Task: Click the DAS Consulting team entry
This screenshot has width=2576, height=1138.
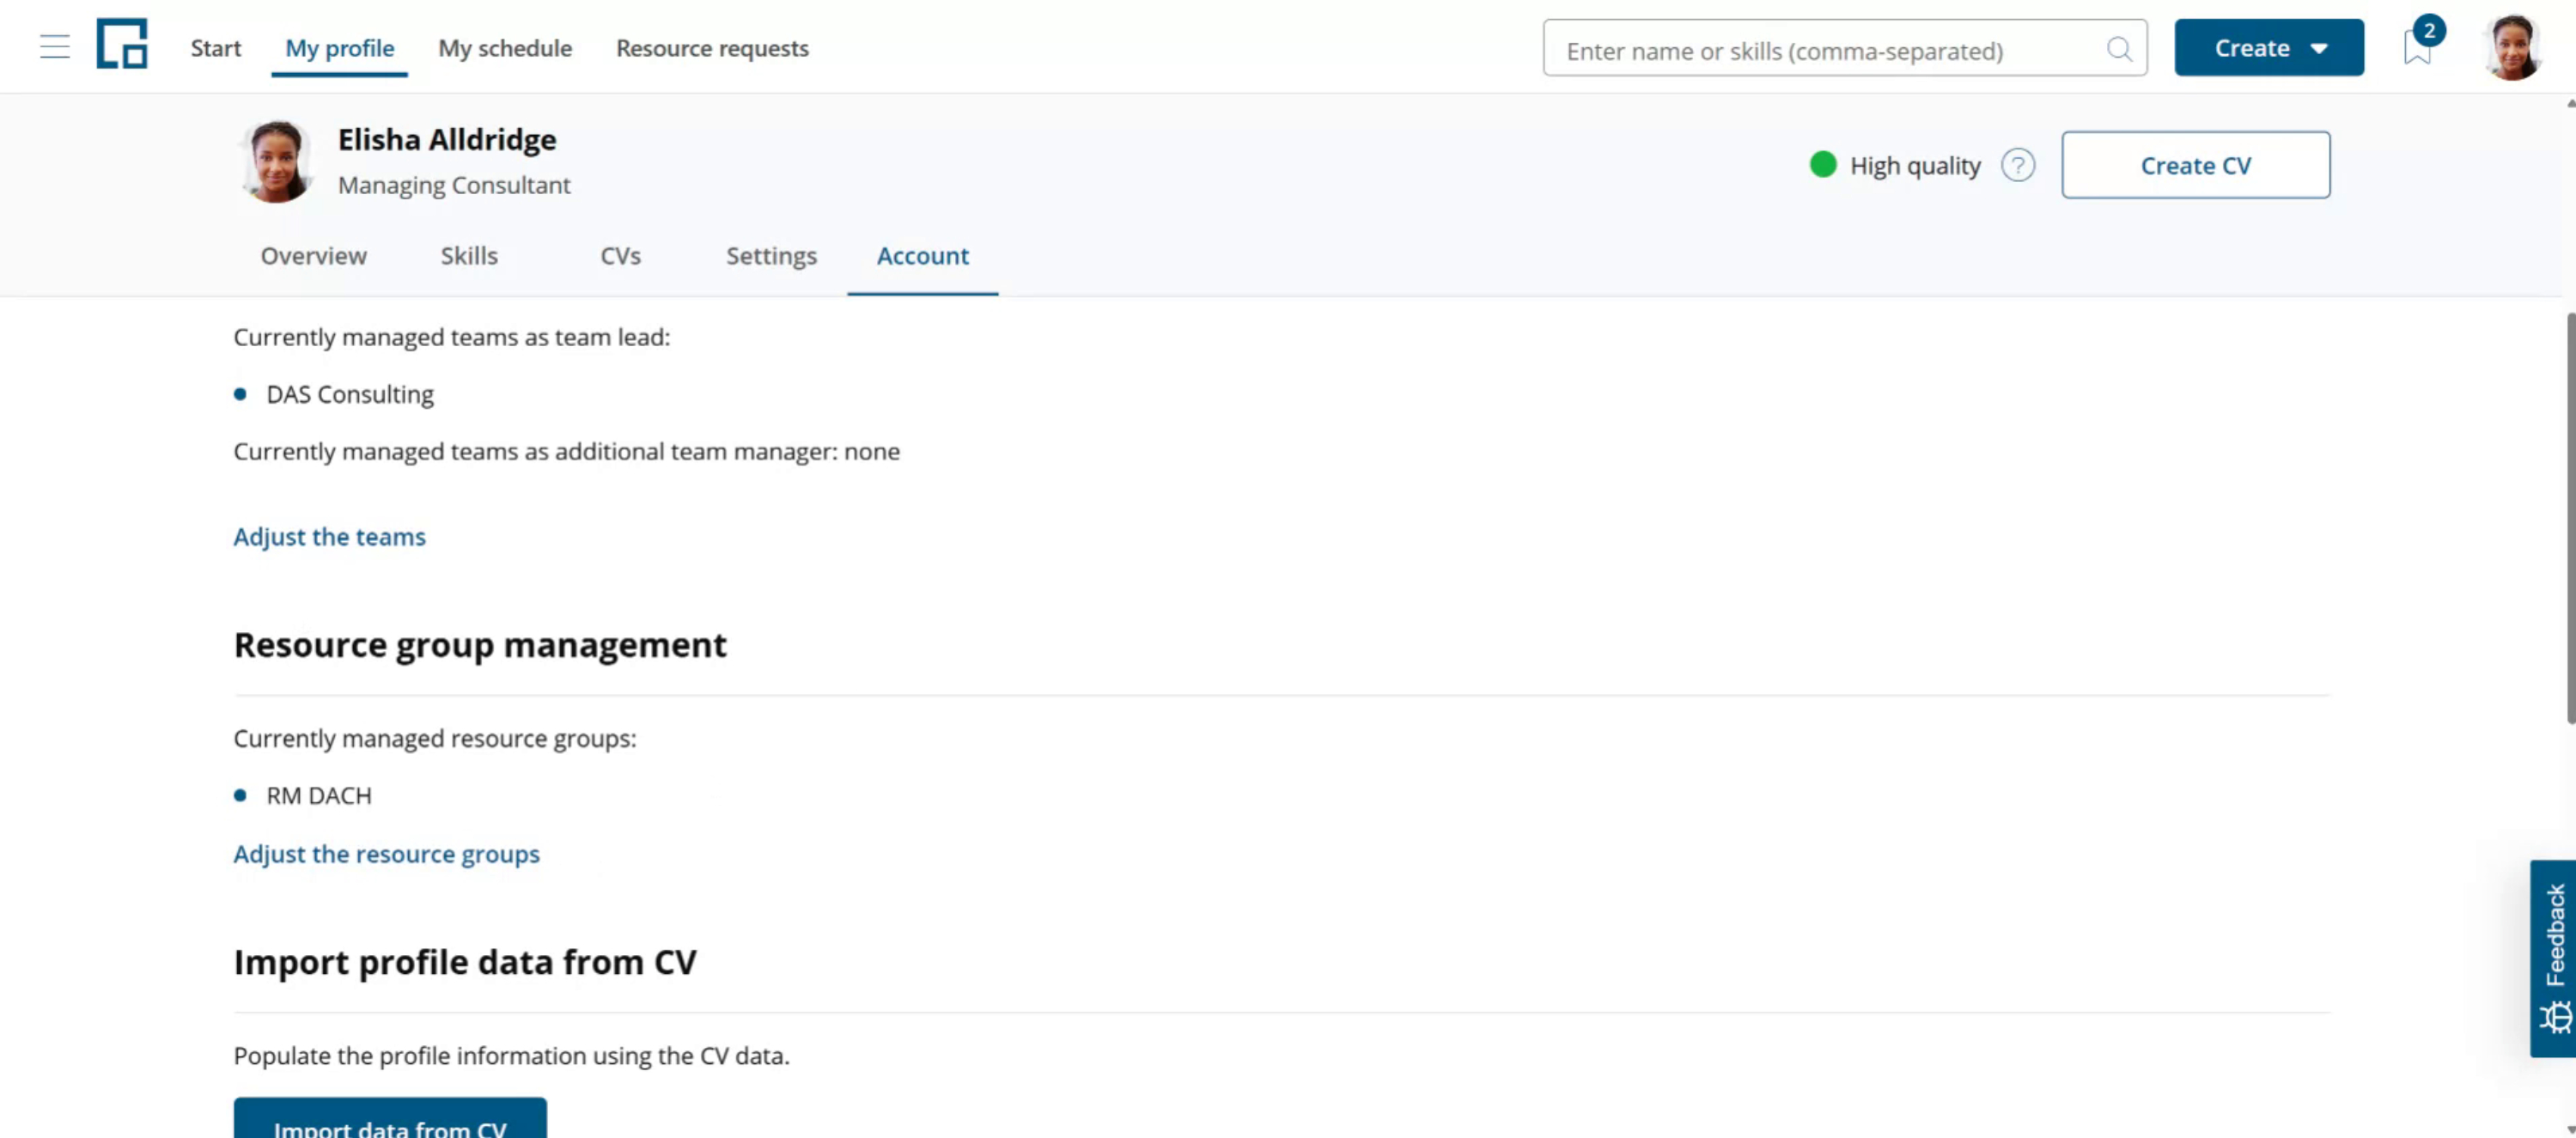Action: 350,394
